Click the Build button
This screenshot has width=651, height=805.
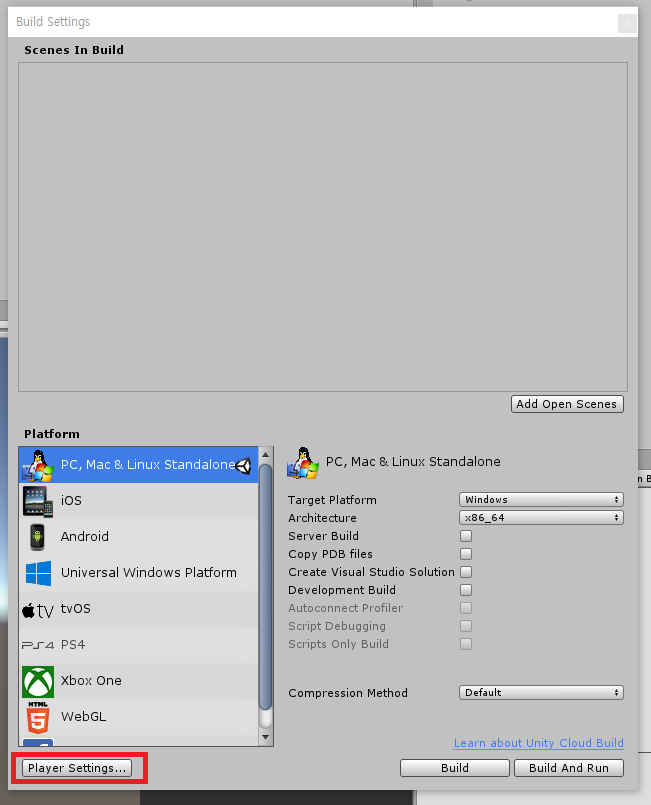[x=455, y=768]
